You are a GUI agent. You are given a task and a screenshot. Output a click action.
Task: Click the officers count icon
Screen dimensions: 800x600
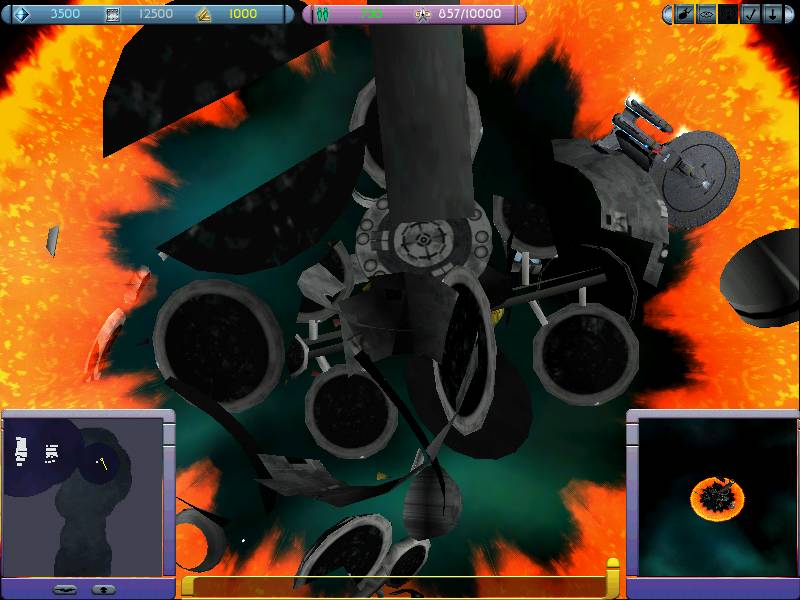[x=422, y=14]
